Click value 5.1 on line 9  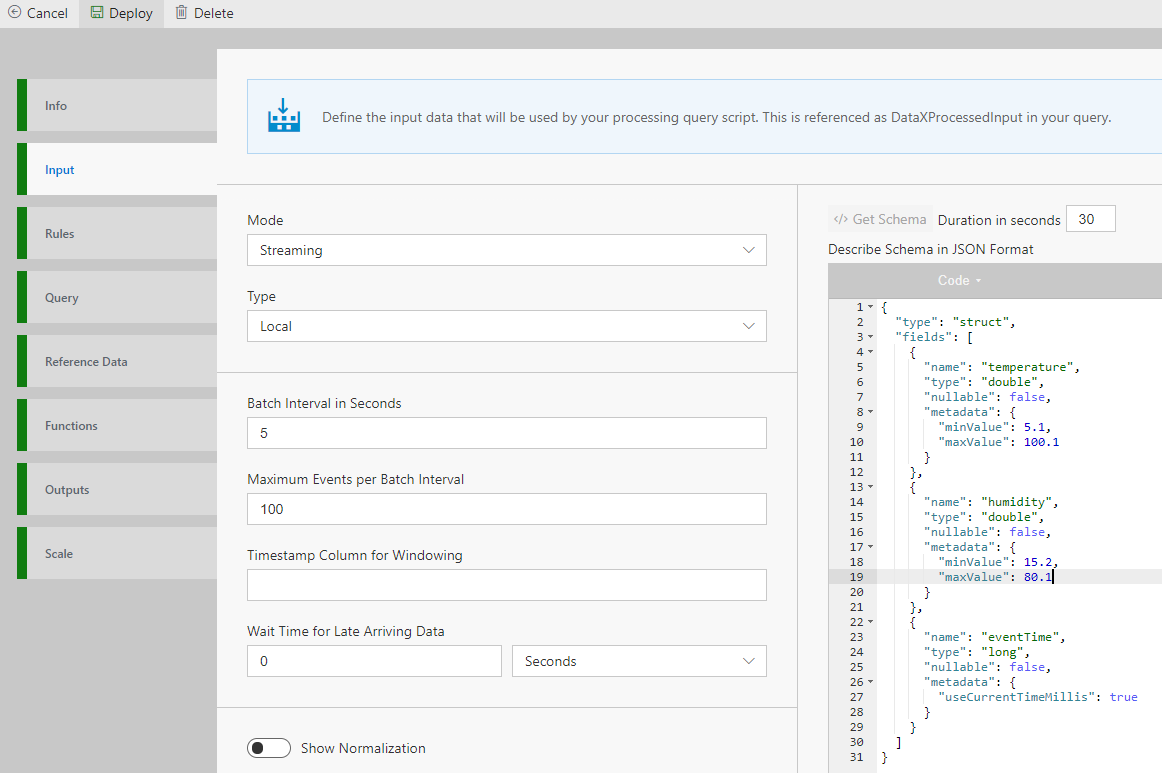pos(1034,427)
